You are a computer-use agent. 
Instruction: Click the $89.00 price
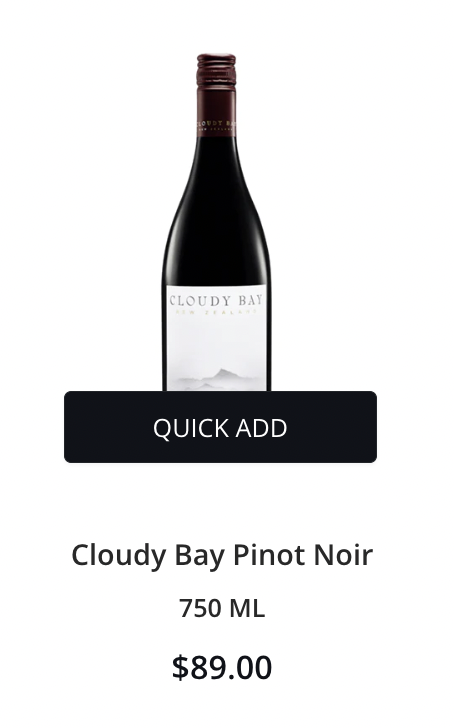click(x=222, y=667)
